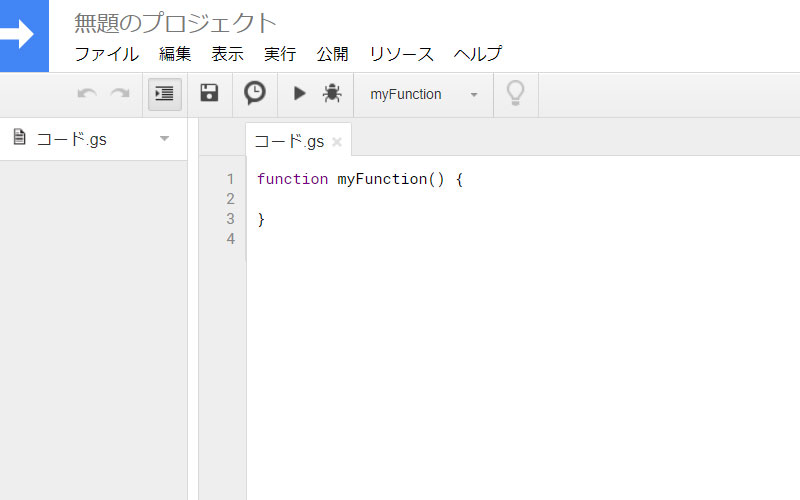Open the ヘルプ menu
The image size is (800, 500).
[x=478, y=54]
